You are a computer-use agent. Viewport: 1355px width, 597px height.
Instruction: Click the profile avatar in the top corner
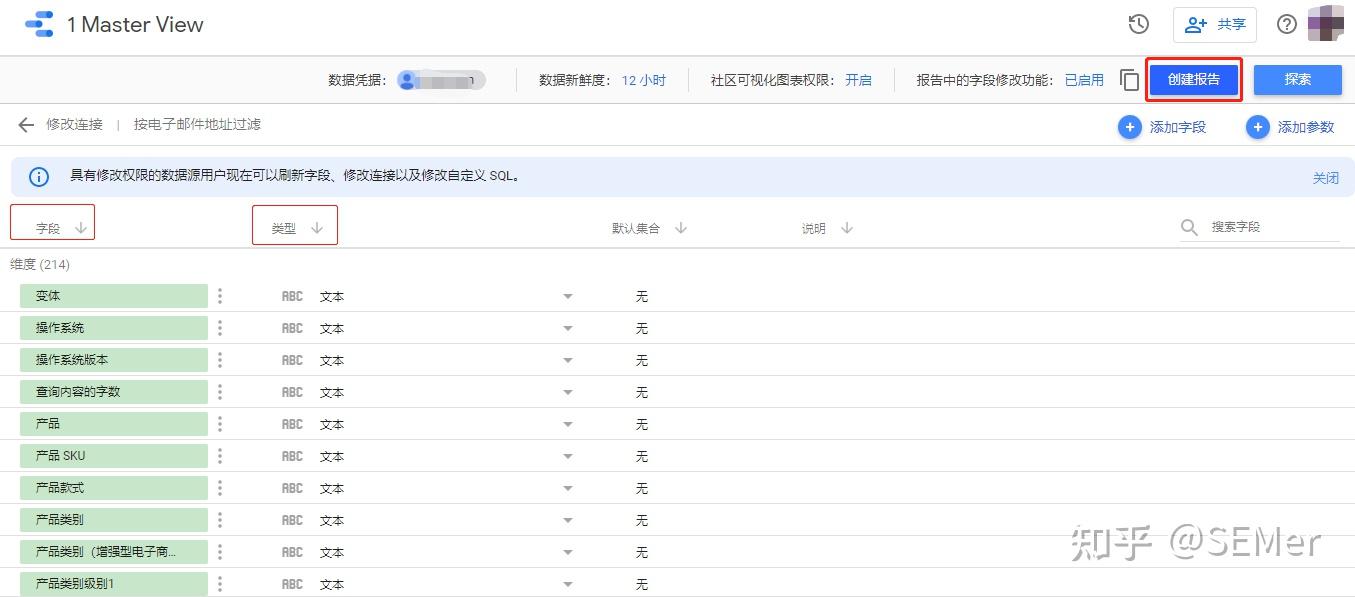point(1328,24)
